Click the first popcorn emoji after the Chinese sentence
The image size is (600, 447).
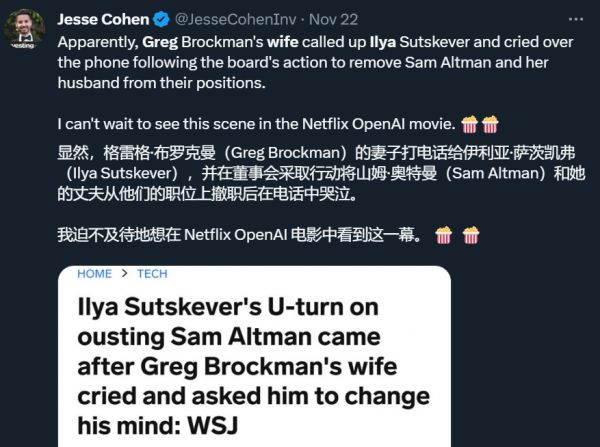tap(444, 236)
